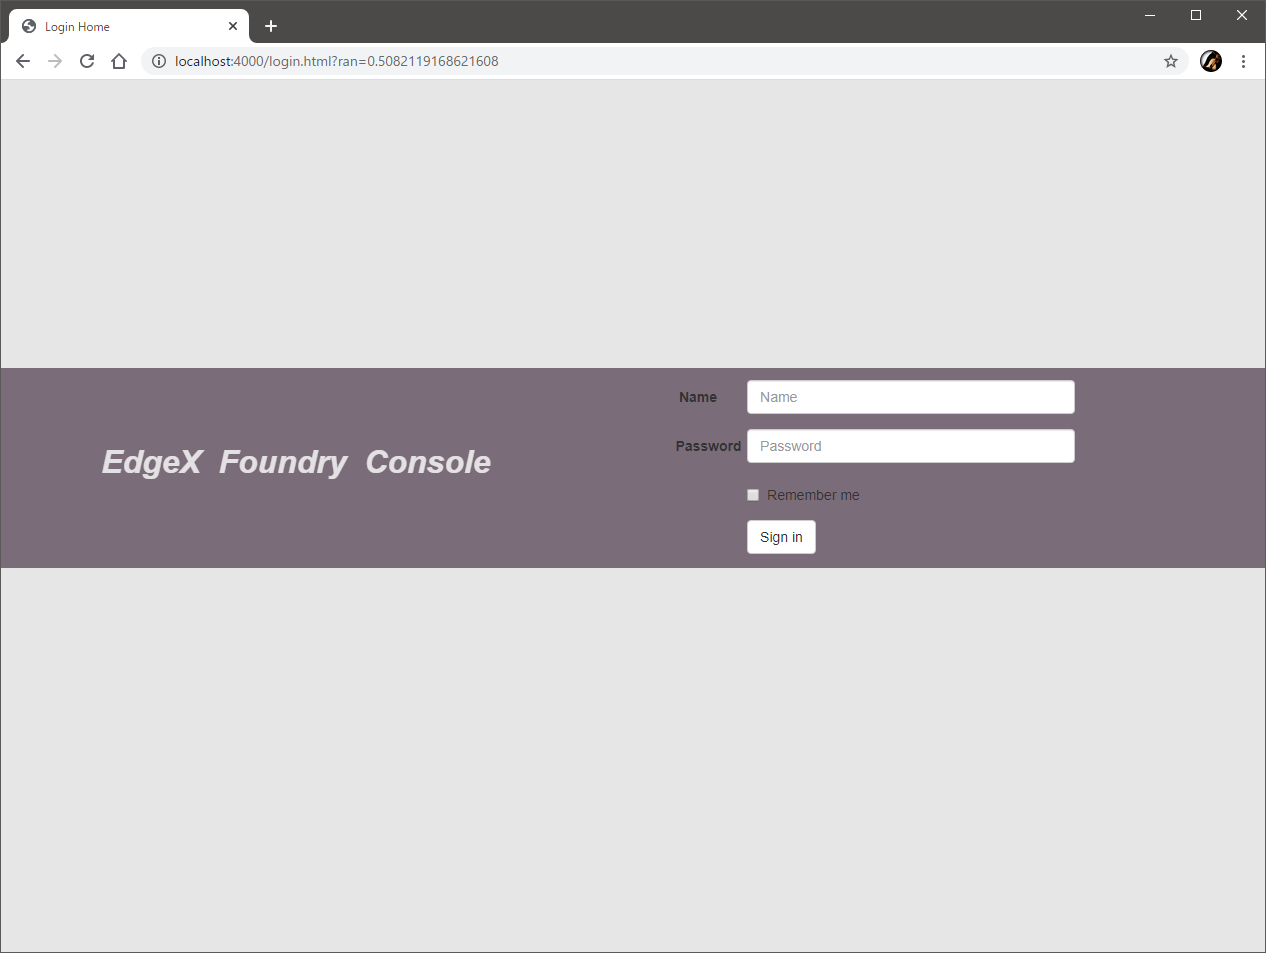Image resolution: width=1266 pixels, height=953 pixels.
Task: Close the Login Home tab
Action: (233, 26)
